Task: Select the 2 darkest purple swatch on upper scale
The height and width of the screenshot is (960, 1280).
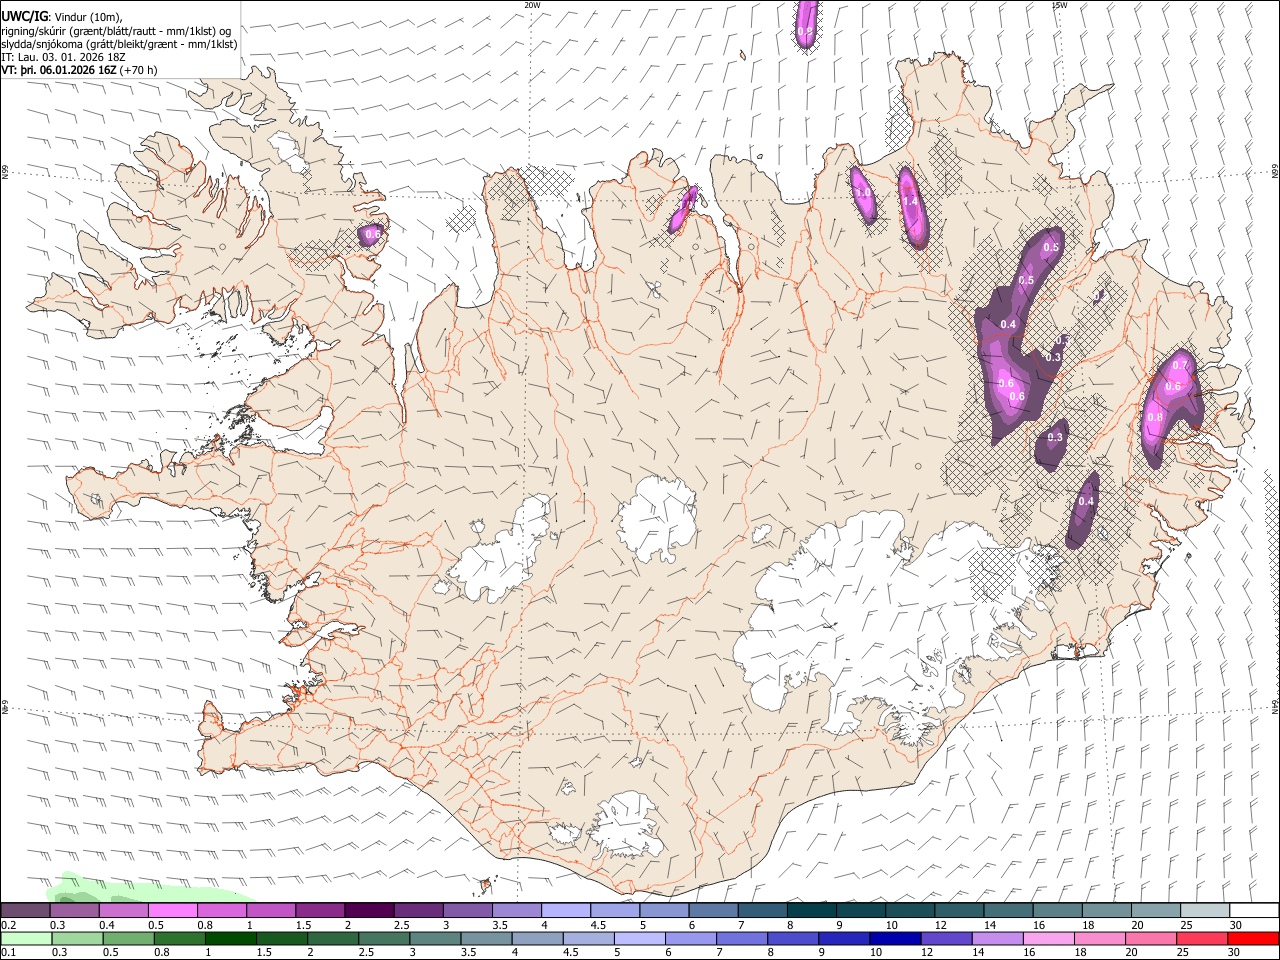Action: click(369, 910)
